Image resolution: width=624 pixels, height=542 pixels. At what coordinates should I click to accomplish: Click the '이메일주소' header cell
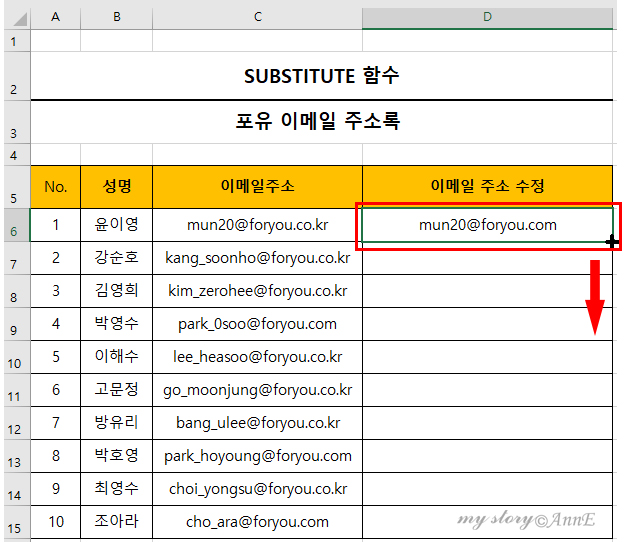pyautogui.click(x=257, y=187)
